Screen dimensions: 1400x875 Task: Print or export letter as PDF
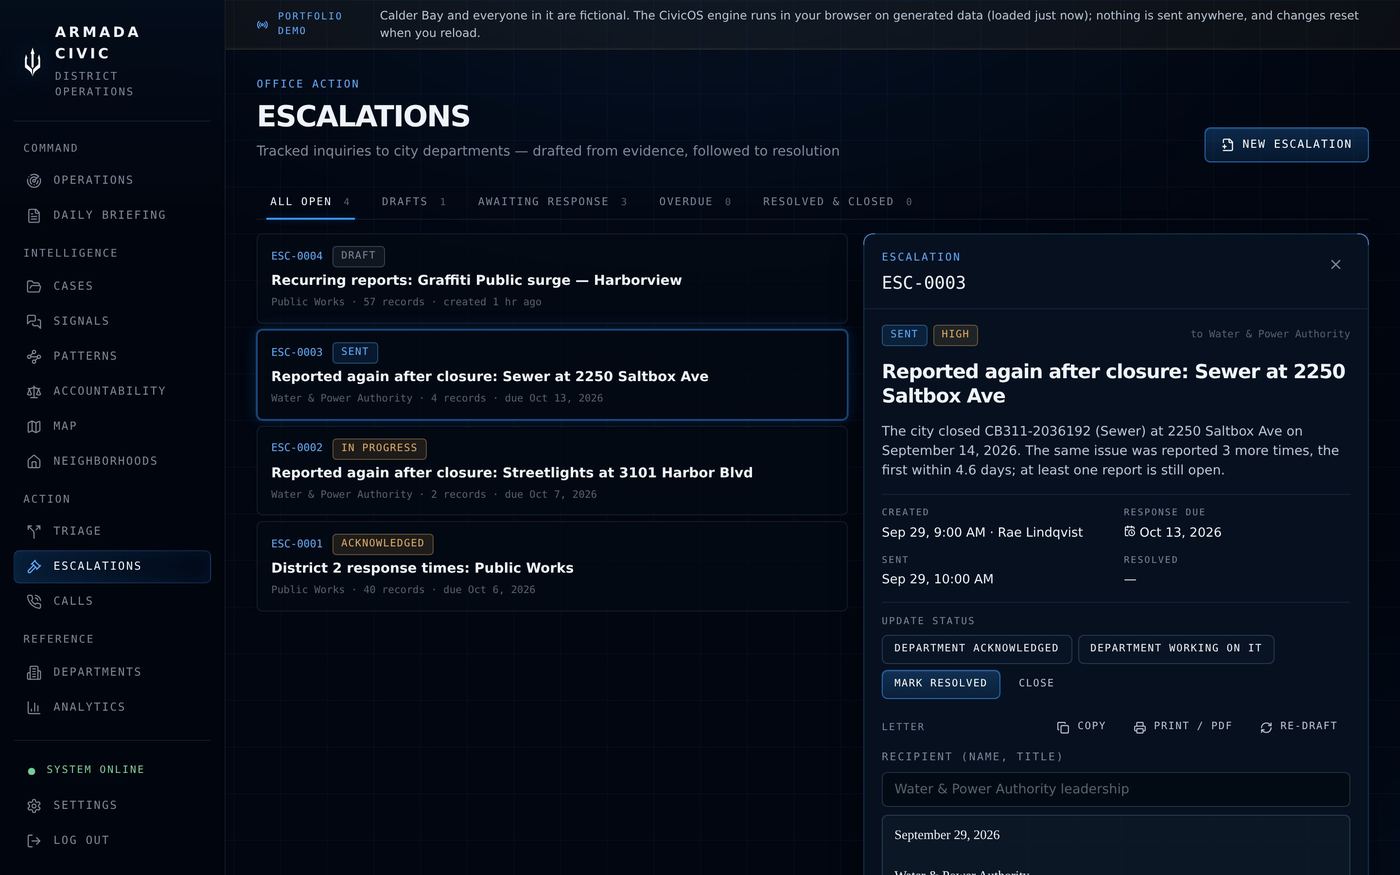pos(1182,727)
